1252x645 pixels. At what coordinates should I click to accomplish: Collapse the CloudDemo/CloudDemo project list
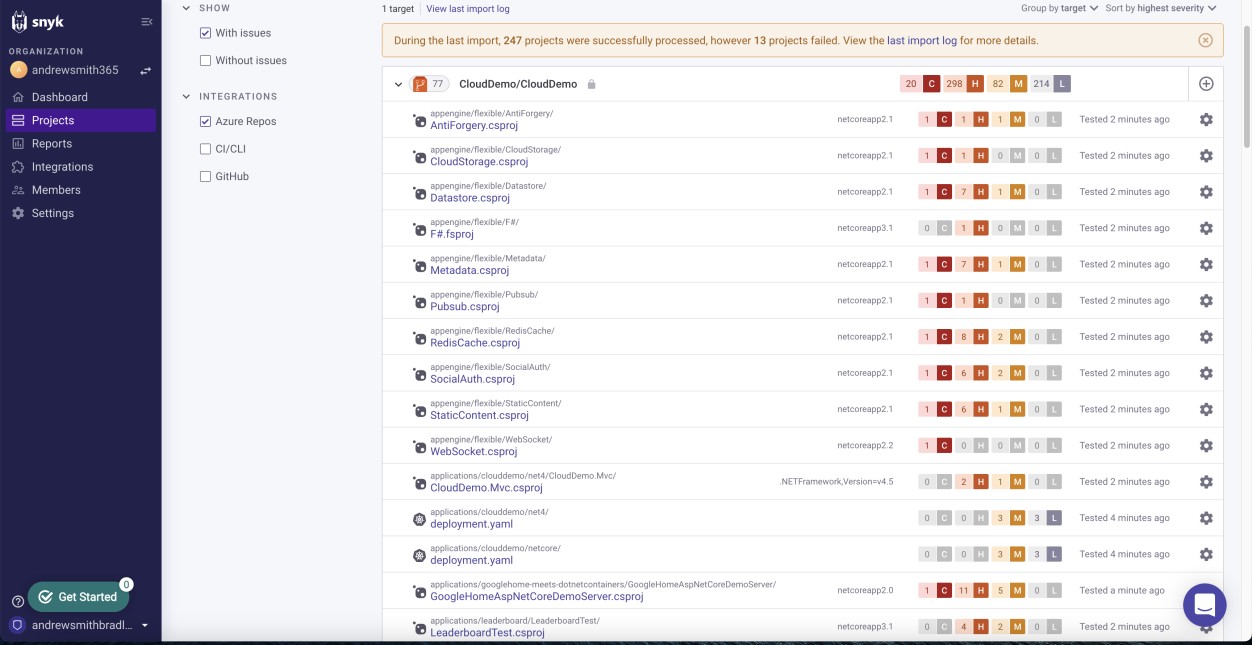(399, 84)
